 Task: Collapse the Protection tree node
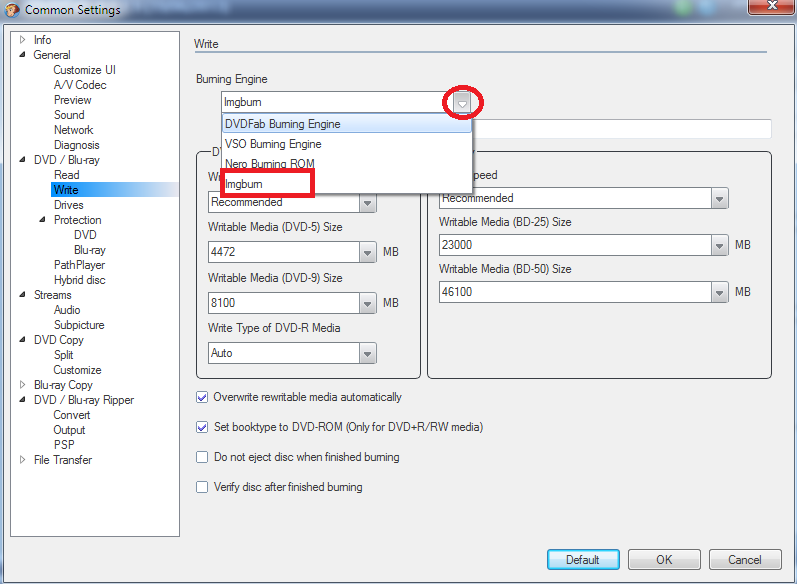[43, 220]
